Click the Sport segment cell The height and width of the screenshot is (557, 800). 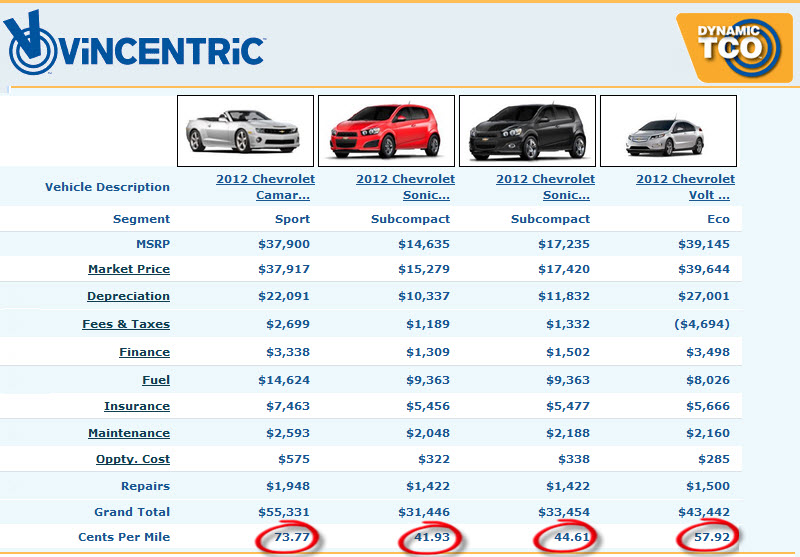point(292,219)
